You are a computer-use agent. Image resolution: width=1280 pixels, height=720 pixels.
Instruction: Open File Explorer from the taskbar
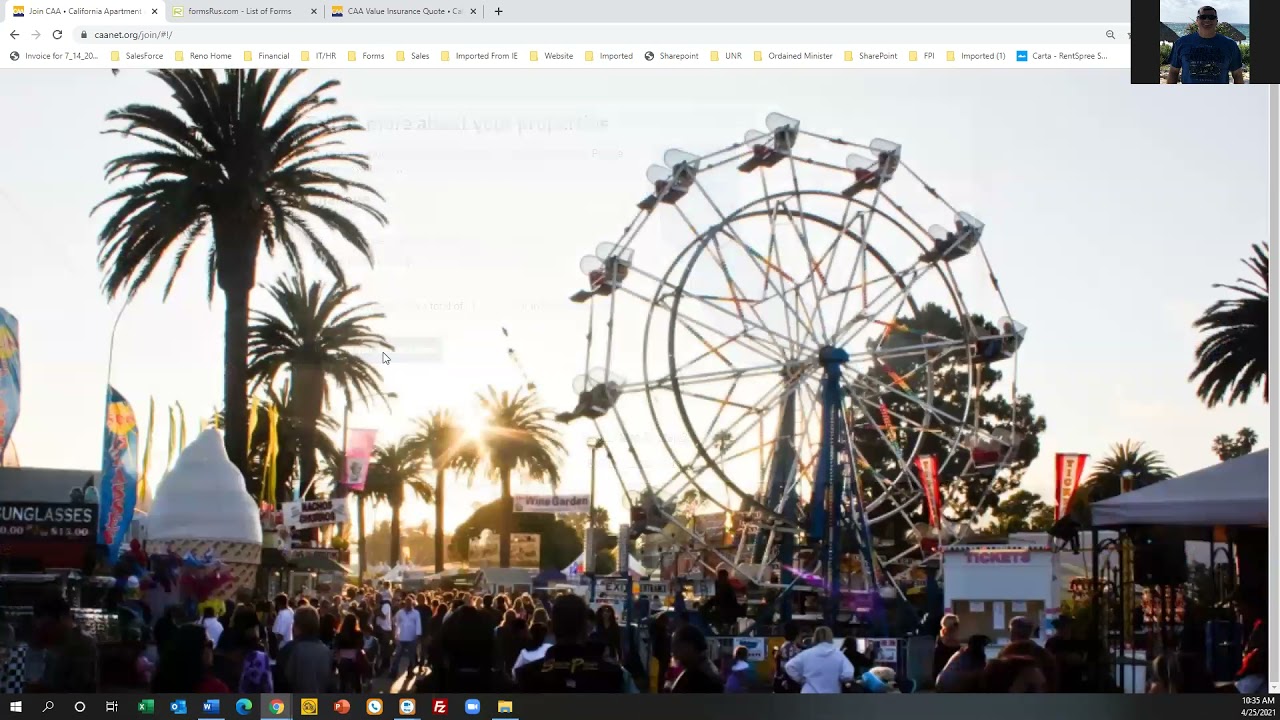(x=505, y=706)
